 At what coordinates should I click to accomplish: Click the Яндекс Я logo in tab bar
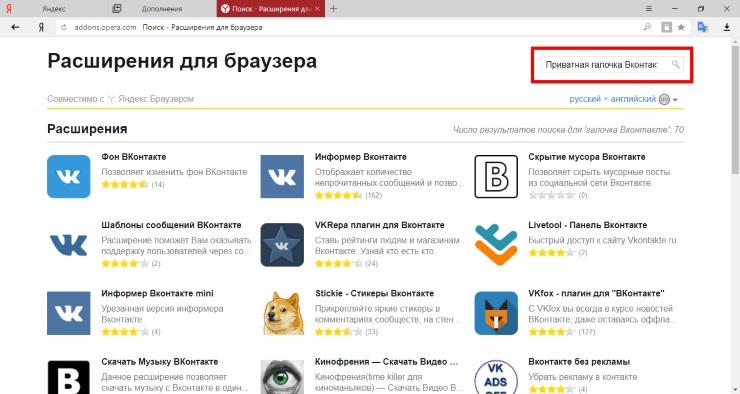pyautogui.click(x=8, y=8)
